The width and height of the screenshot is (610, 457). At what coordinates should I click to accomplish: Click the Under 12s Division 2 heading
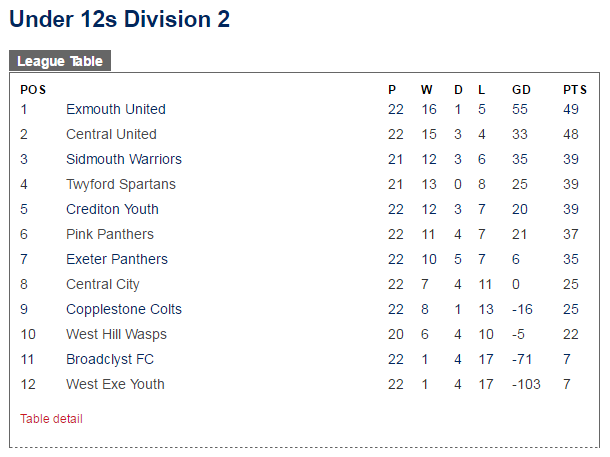pyautogui.click(x=119, y=19)
